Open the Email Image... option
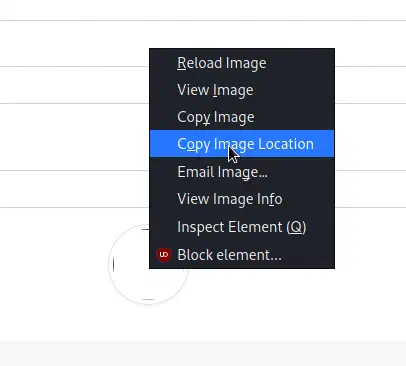406x366 pixels. 242,172
